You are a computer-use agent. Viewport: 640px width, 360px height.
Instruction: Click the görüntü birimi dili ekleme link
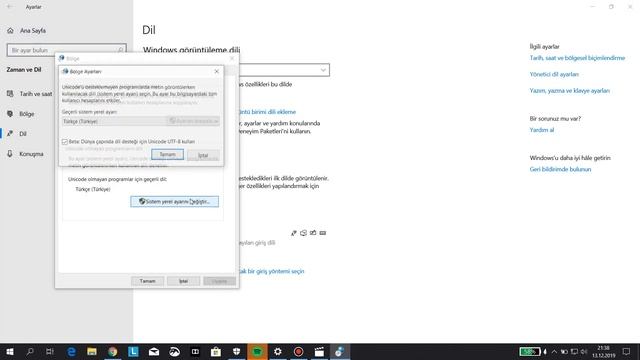pos(267,112)
